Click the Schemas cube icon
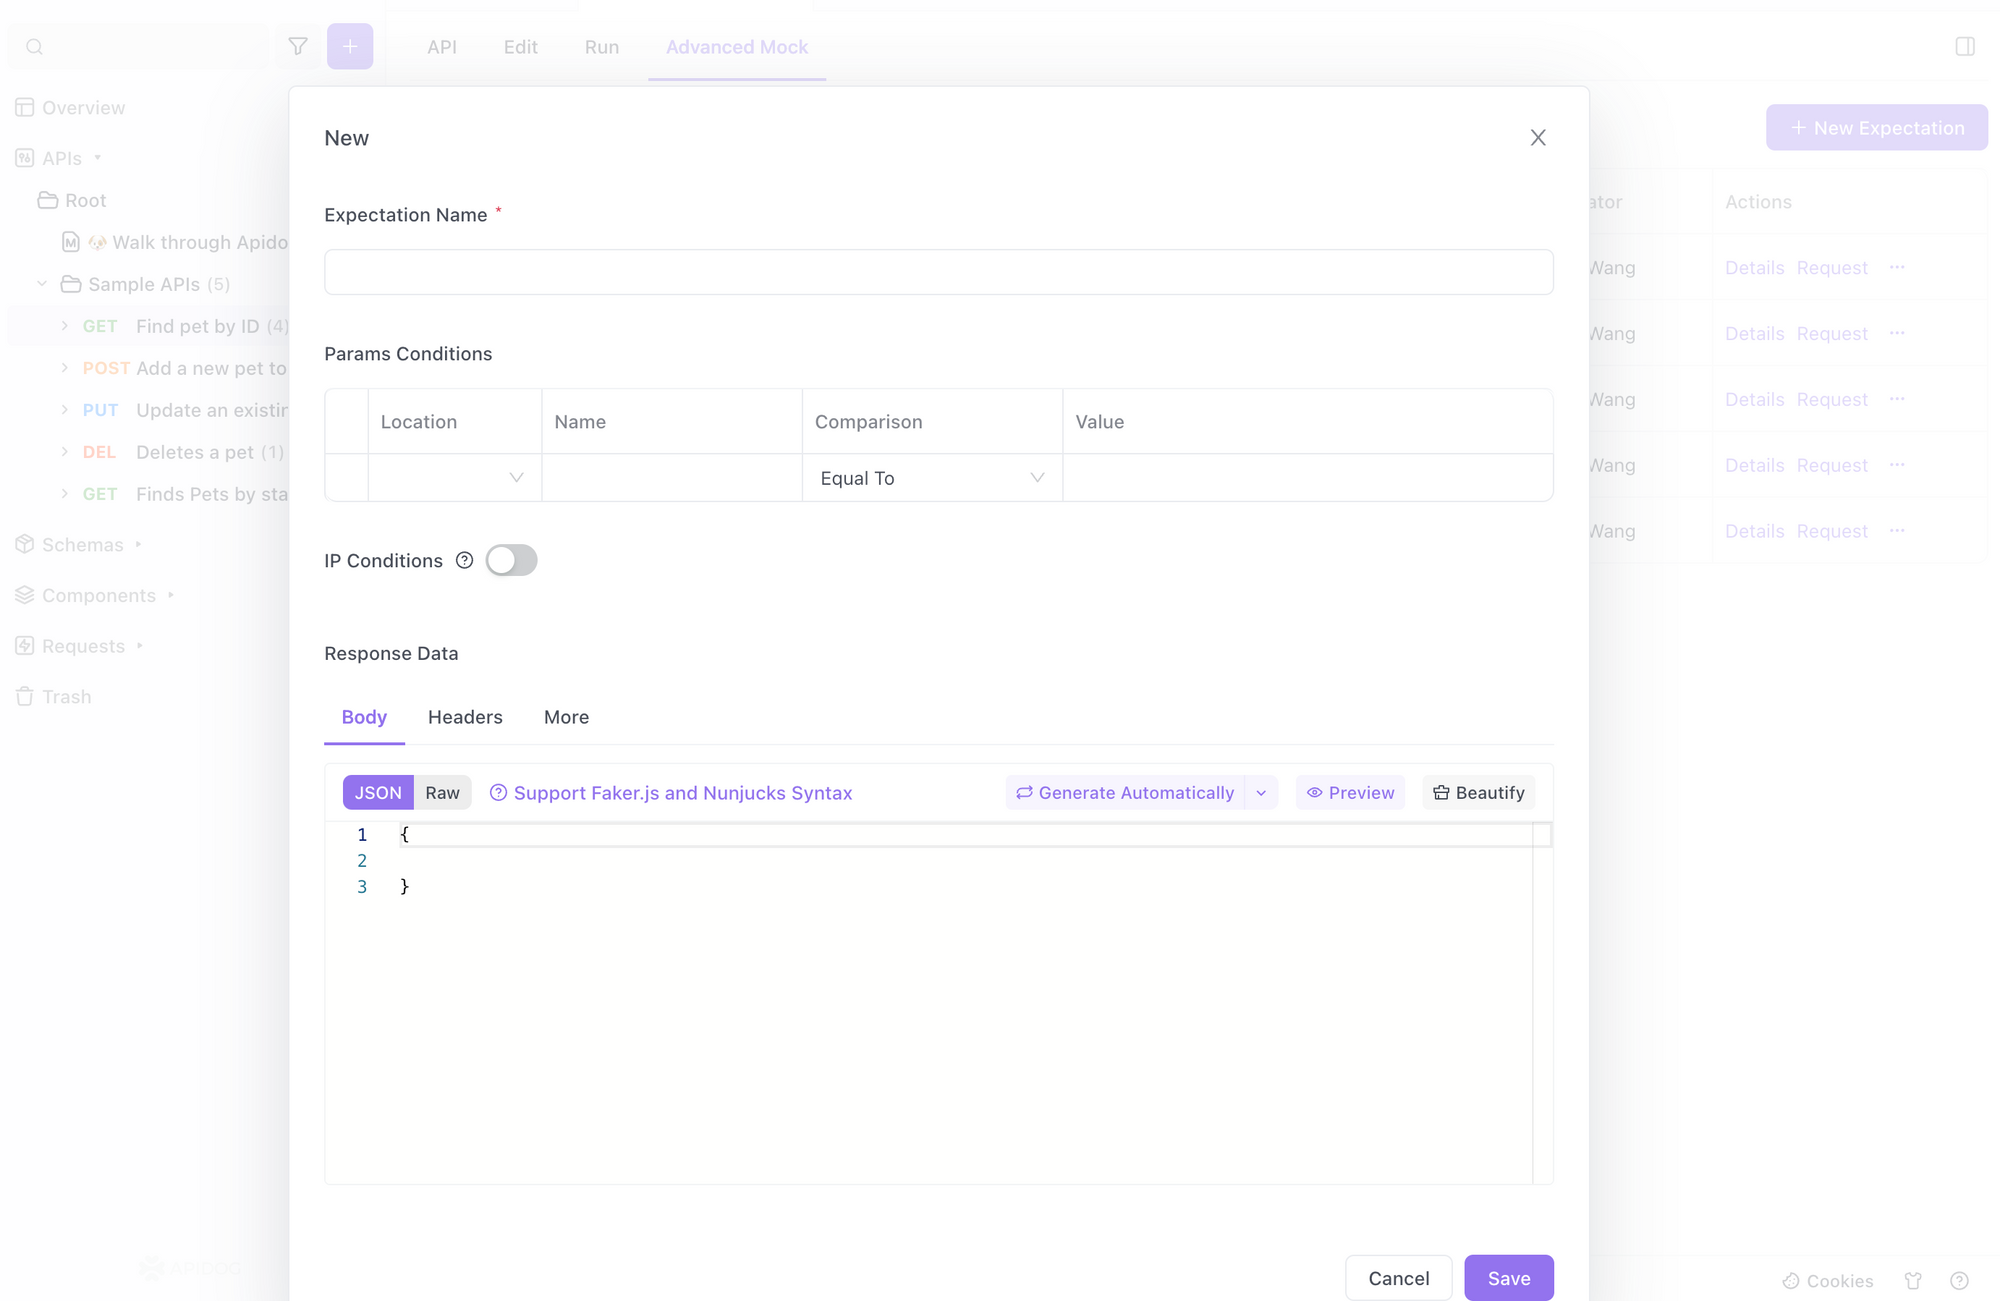 (x=25, y=544)
